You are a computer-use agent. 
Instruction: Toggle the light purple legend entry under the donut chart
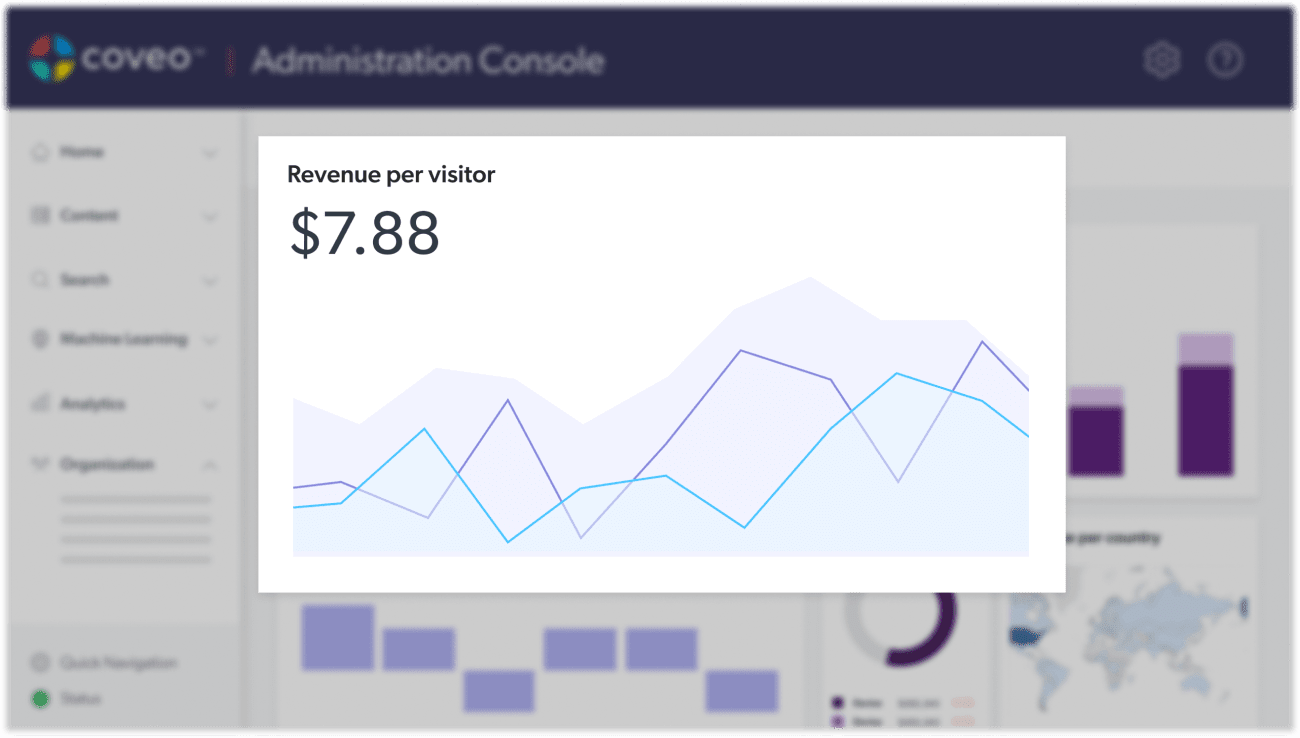coord(837,722)
